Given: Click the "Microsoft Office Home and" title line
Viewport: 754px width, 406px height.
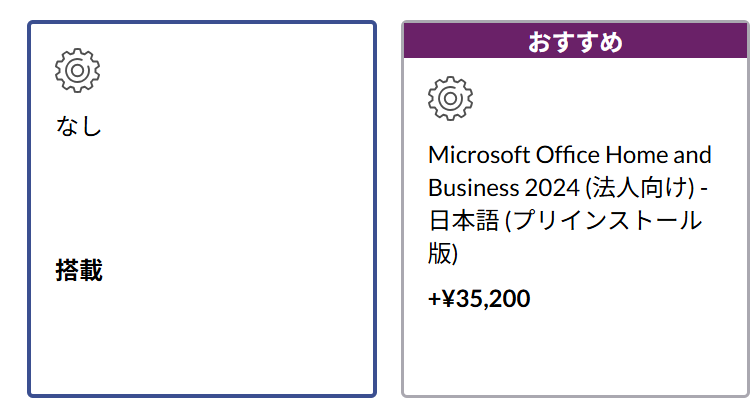Looking at the screenshot, I should 569,155.
